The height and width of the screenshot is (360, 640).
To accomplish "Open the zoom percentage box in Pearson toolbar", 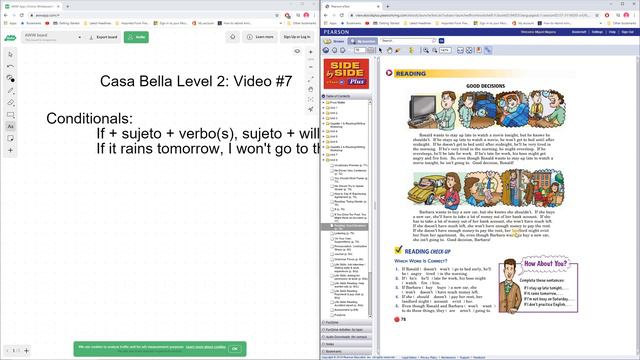I will tap(445, 50).
